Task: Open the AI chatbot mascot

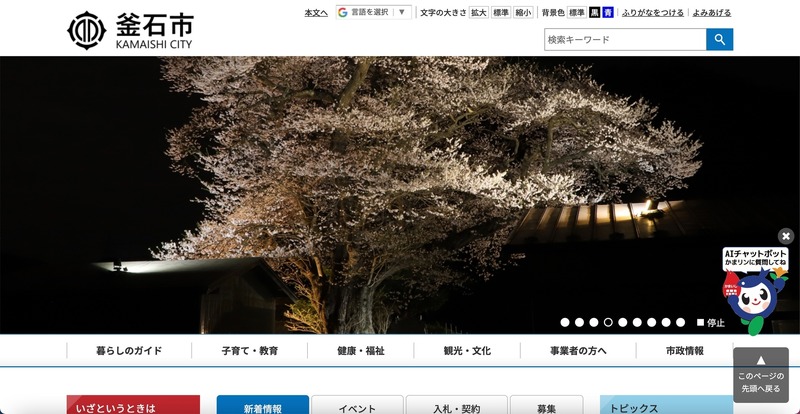Action: (755, 295)
